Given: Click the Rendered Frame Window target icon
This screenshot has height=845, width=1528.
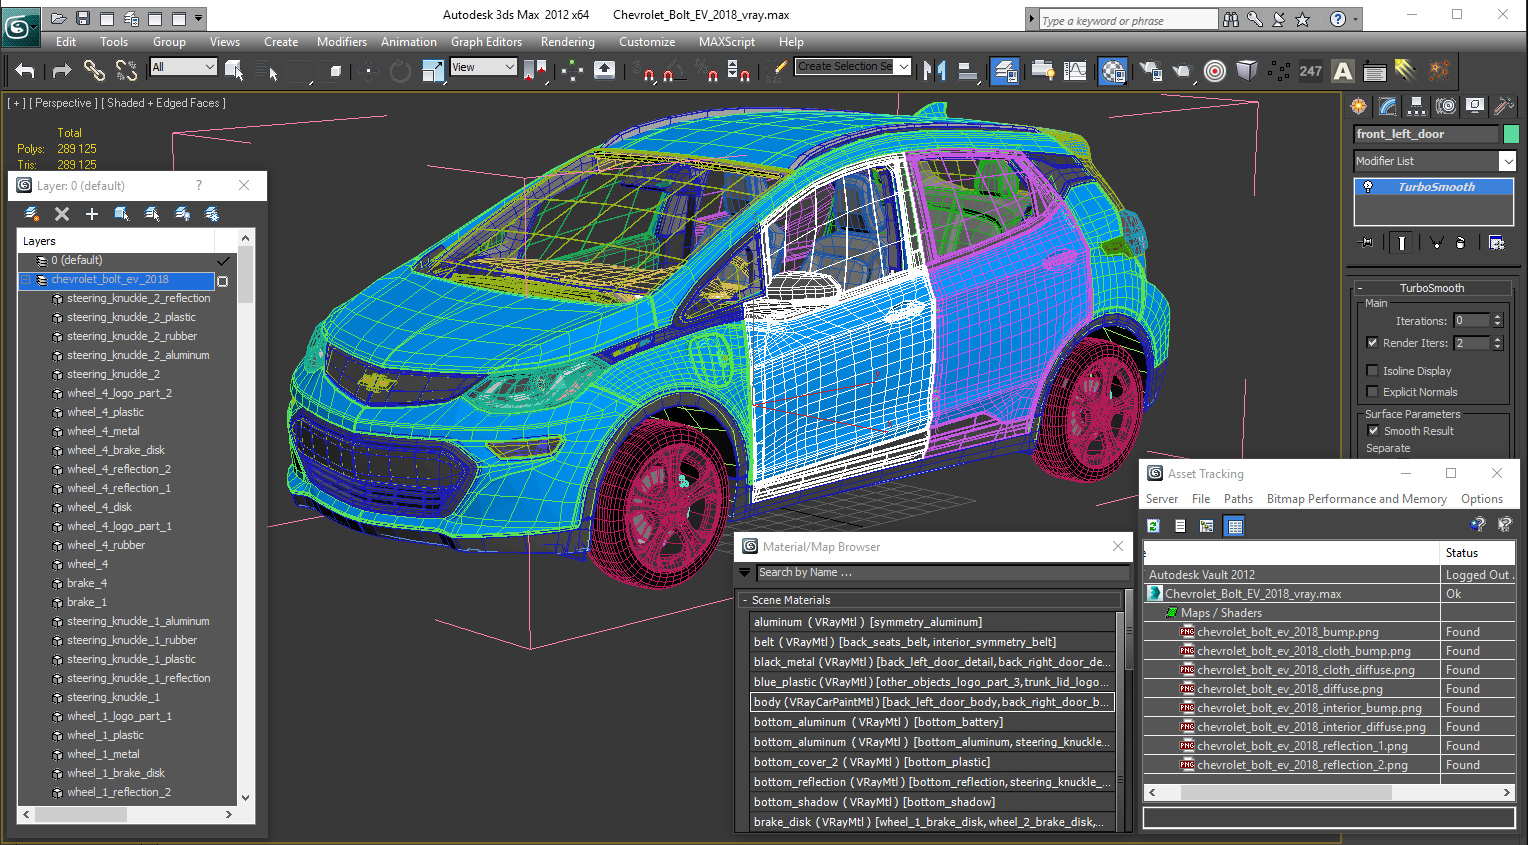Looking at the screenshot, I should 1215,70.
